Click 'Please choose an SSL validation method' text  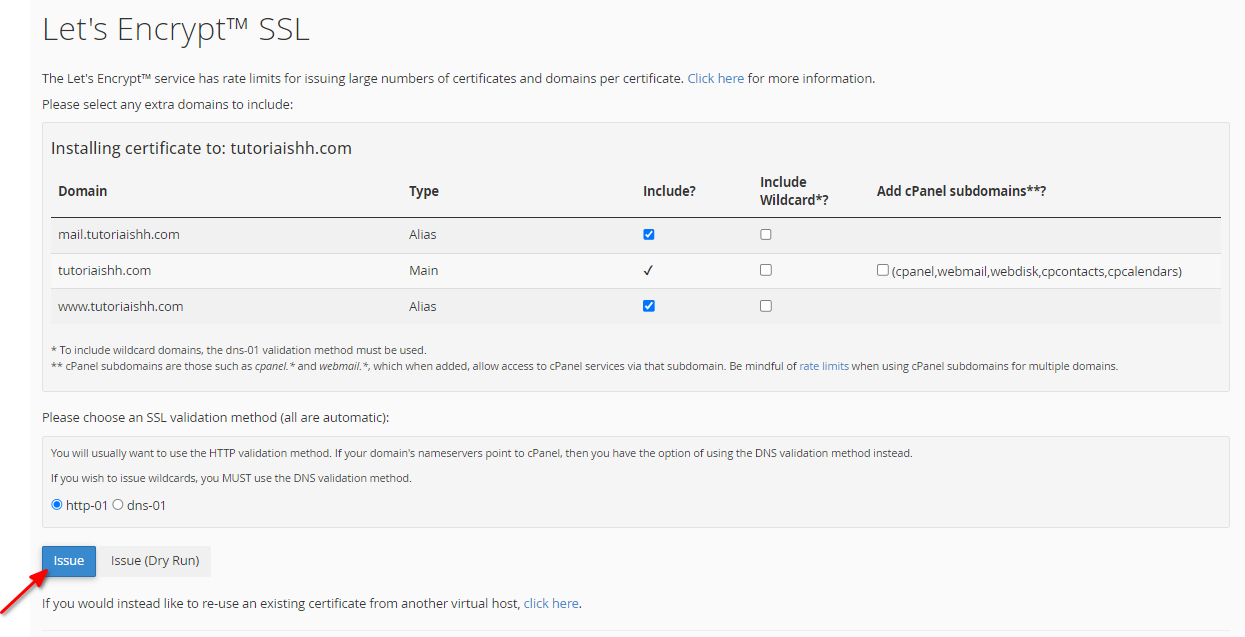[215, 417]
